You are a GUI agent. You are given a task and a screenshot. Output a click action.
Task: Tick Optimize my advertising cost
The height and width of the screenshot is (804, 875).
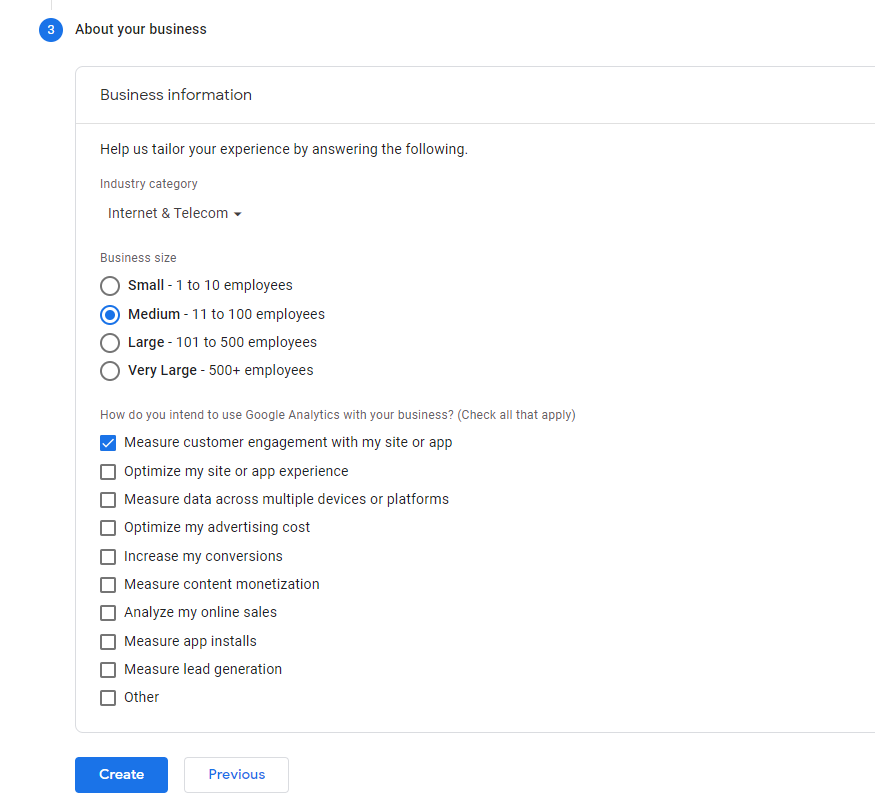pos(108,528)
